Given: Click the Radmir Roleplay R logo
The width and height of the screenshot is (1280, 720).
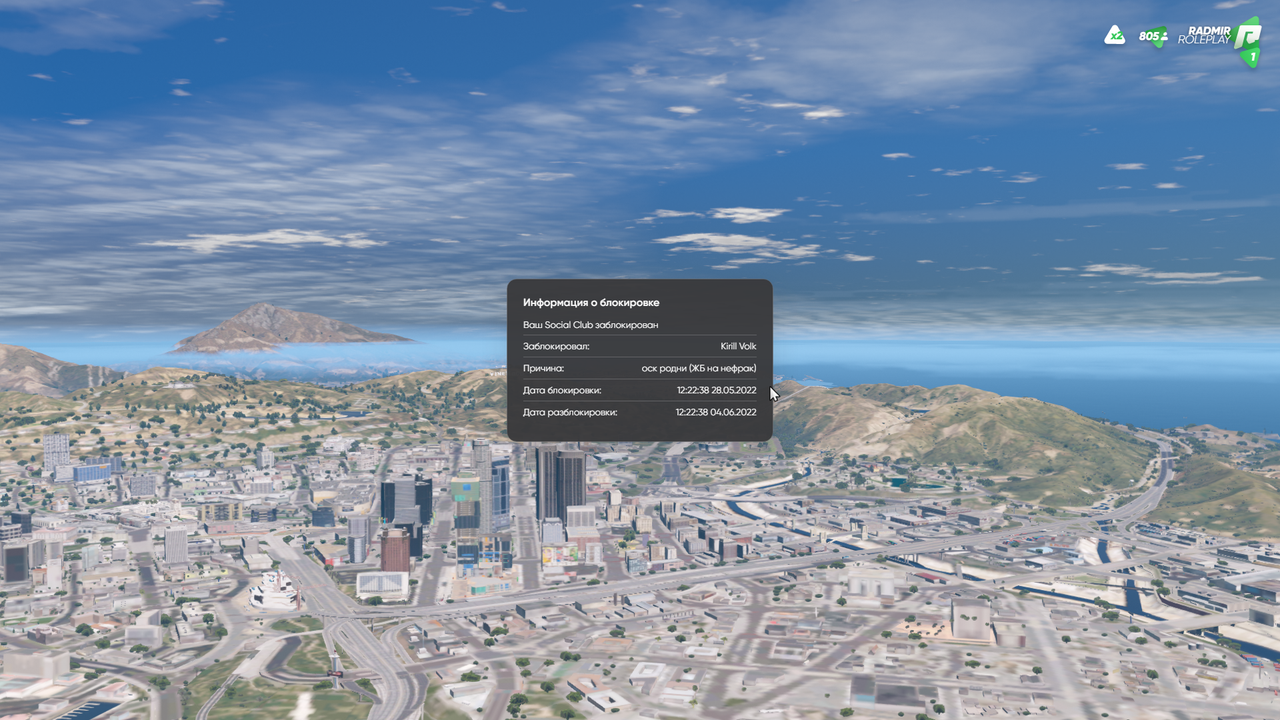Looking at the screenshot, I should point(1247,37).
